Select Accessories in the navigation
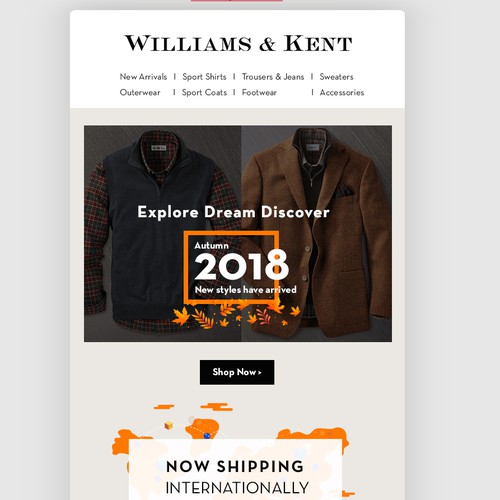500x500 pixels. pyautogui.click(x=342, y=92)
